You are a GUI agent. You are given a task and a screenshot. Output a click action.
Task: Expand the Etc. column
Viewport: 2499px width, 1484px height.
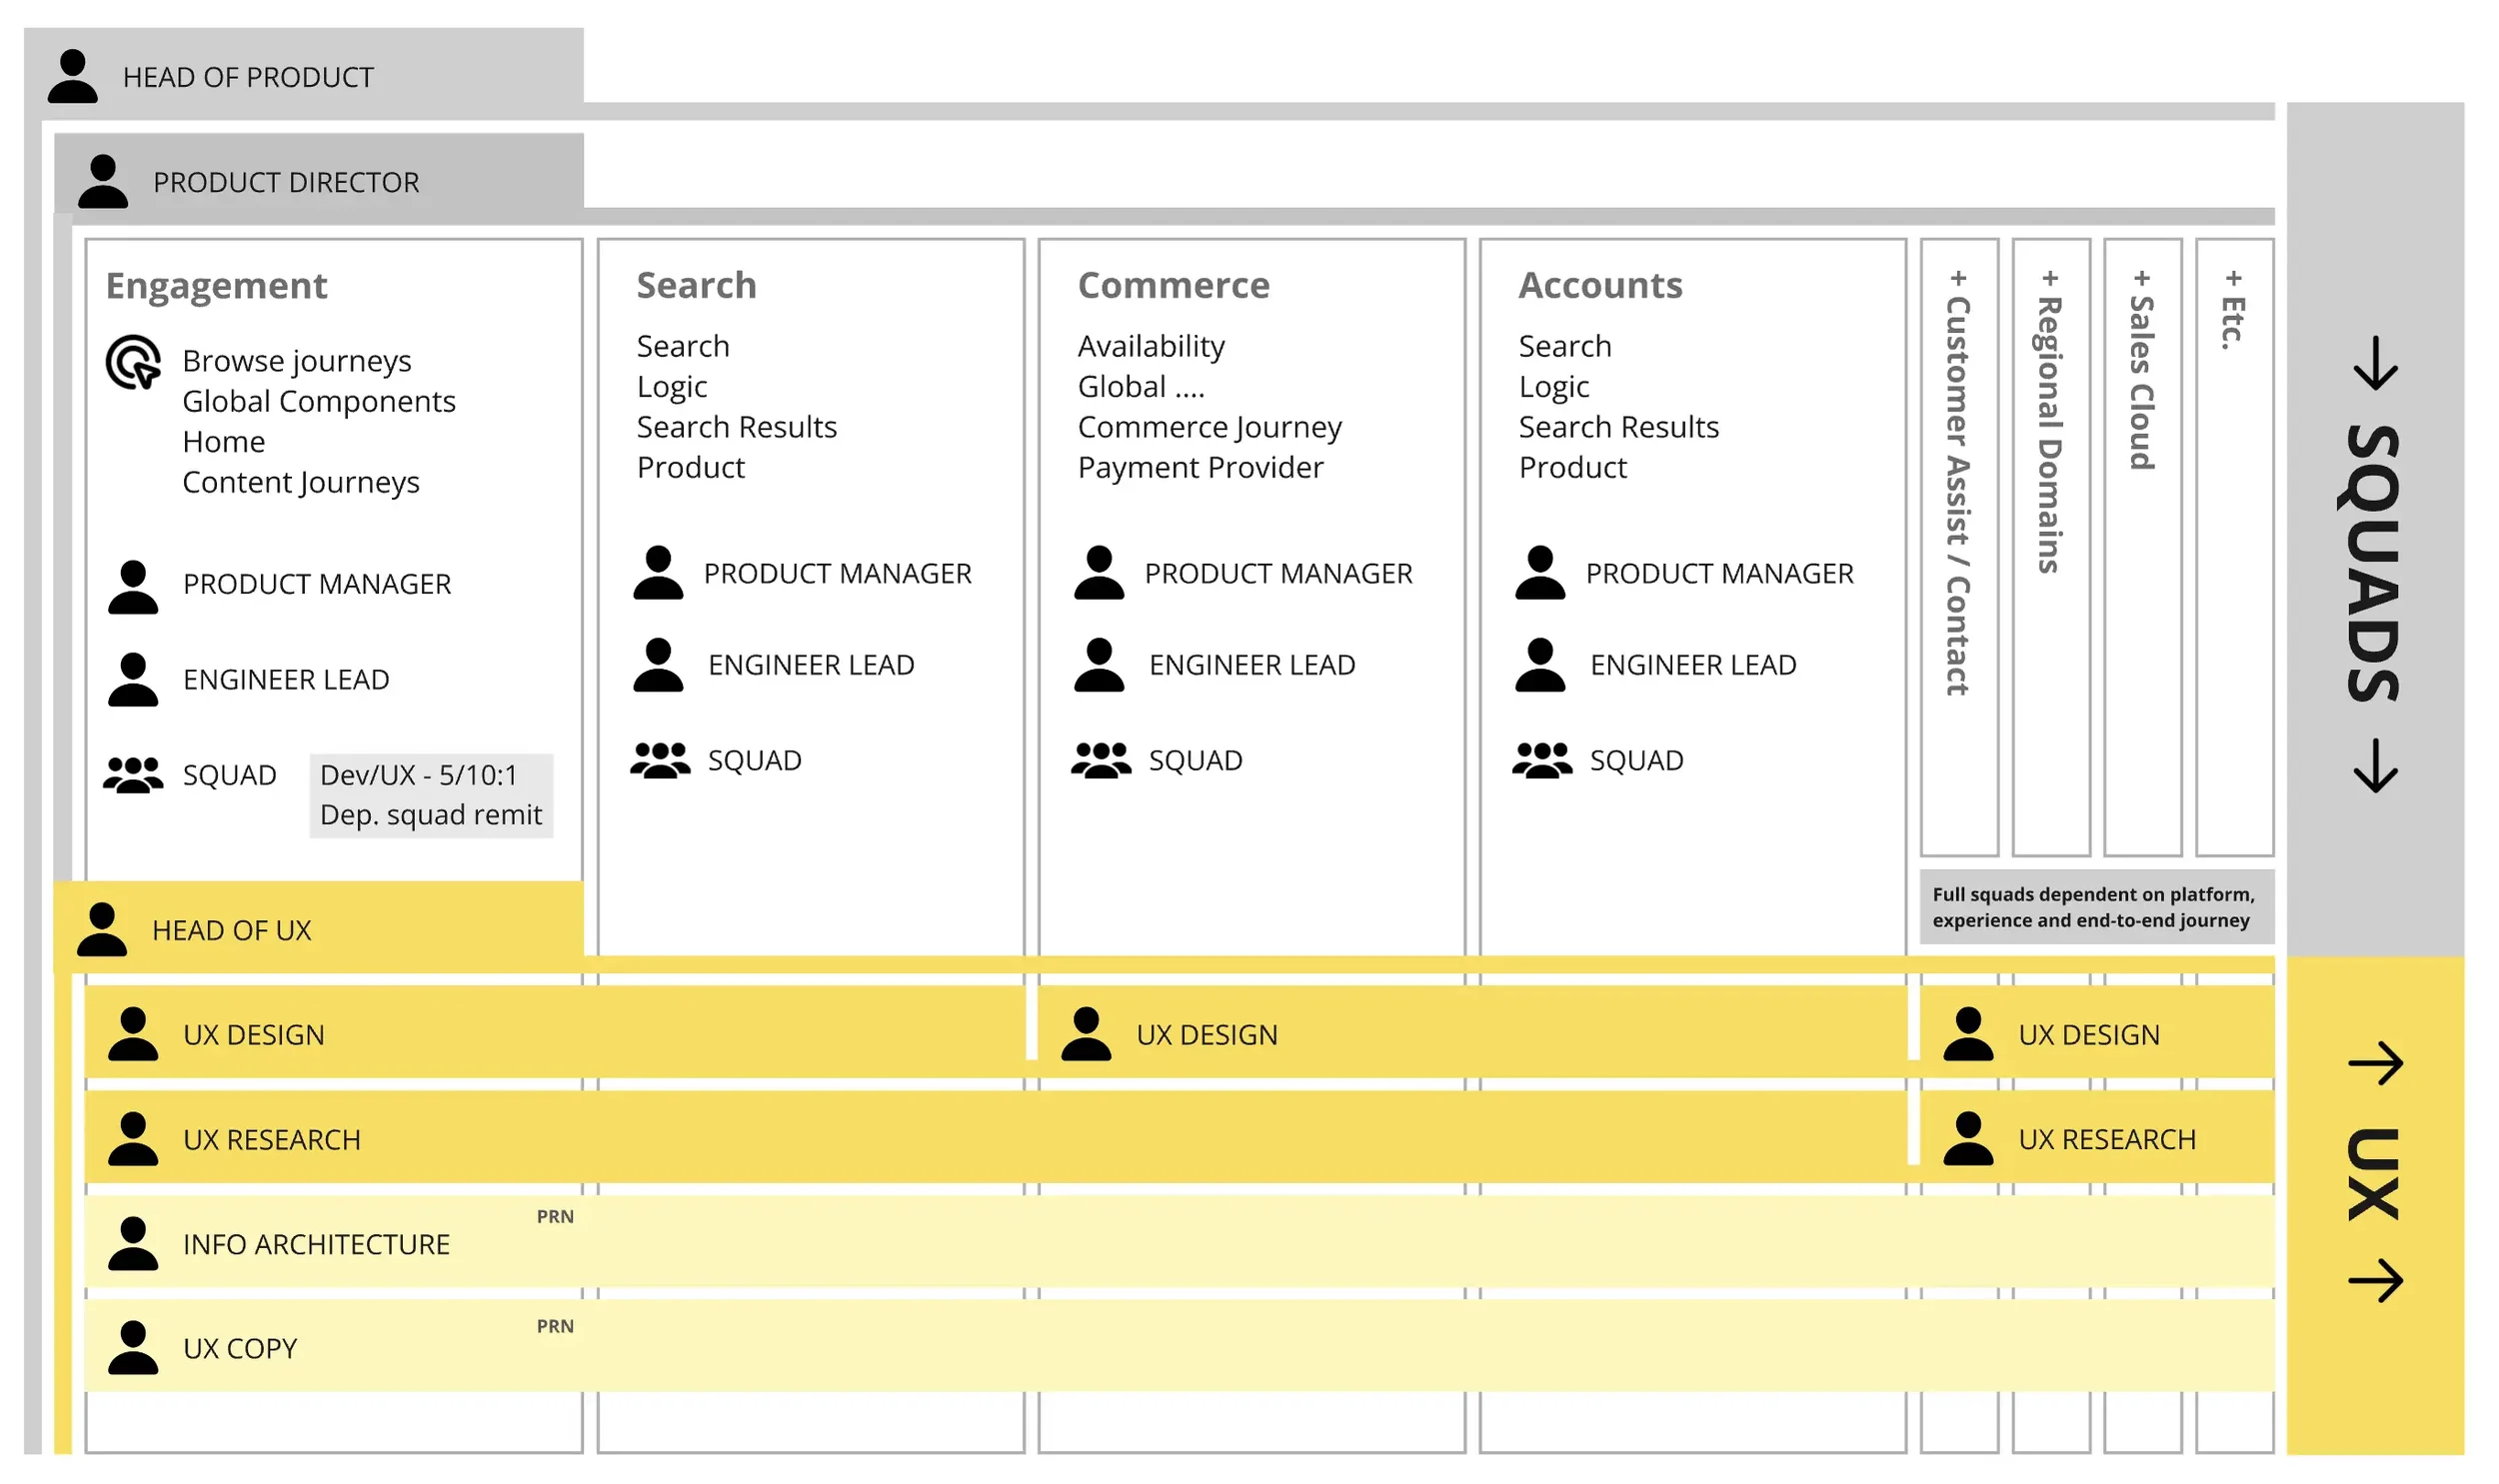pyautogui.click(x=2233, y=279)
